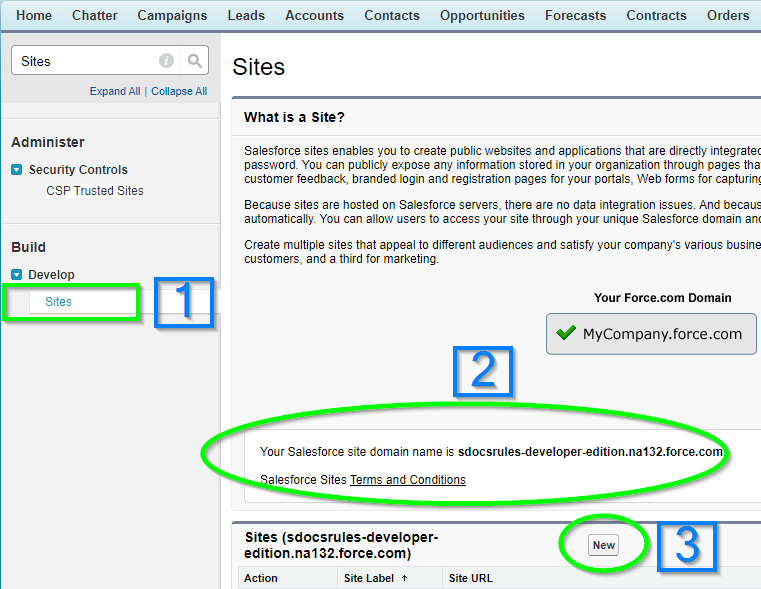Click the 'Your Force.com Domain' label
761x589 pixels.
click(662, 298)
